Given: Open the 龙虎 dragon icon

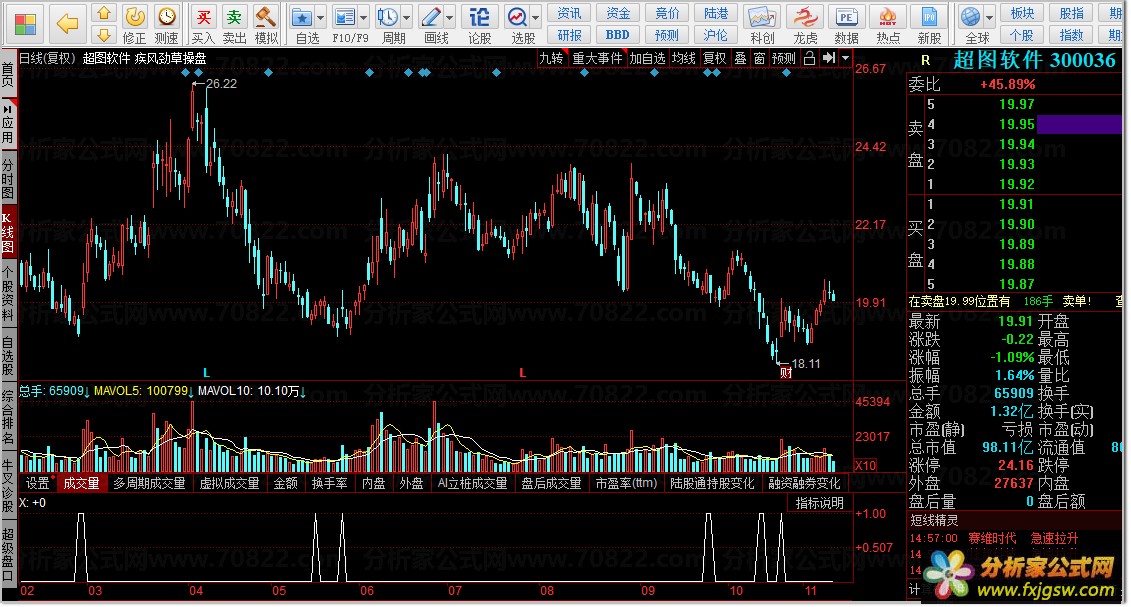Looking at the screenshot, I should coord(805,17).
